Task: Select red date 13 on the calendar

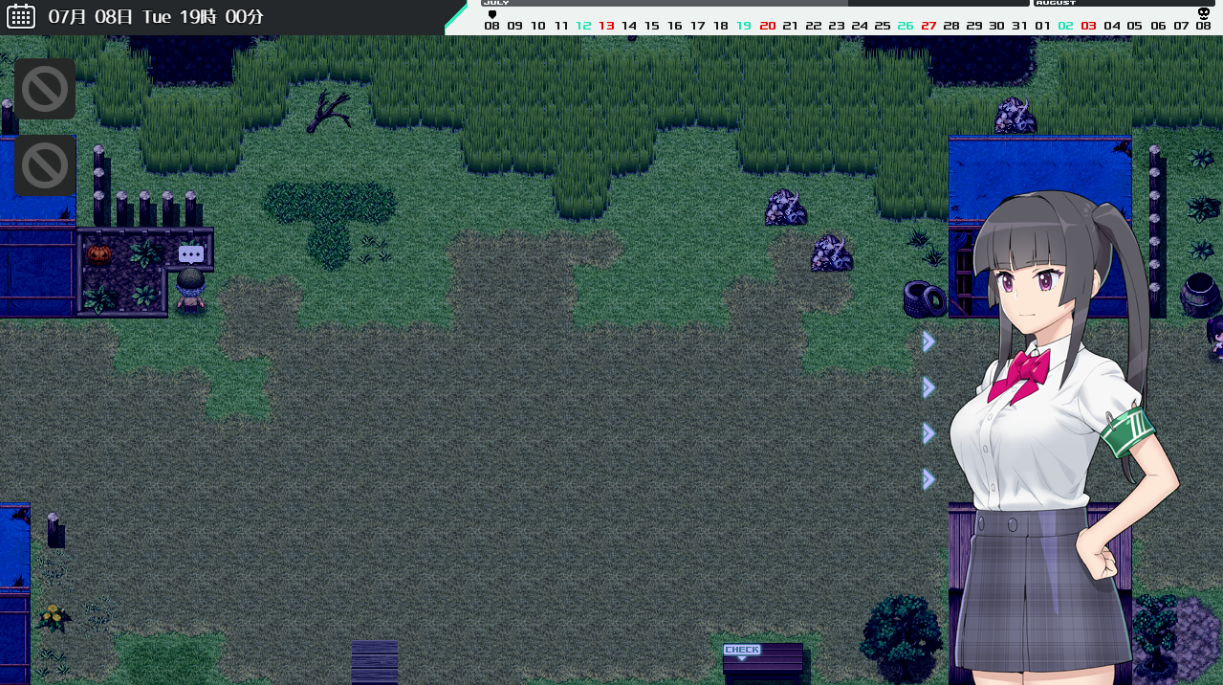Action: (606, 26)
